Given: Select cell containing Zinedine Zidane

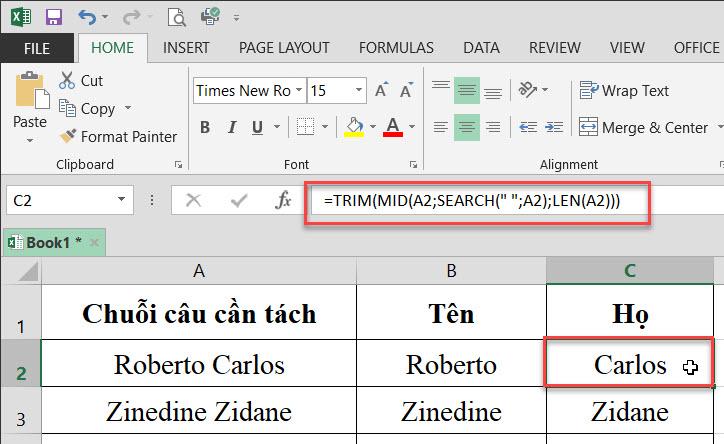Looking at the screenshot, I should (x=199, y=411).
